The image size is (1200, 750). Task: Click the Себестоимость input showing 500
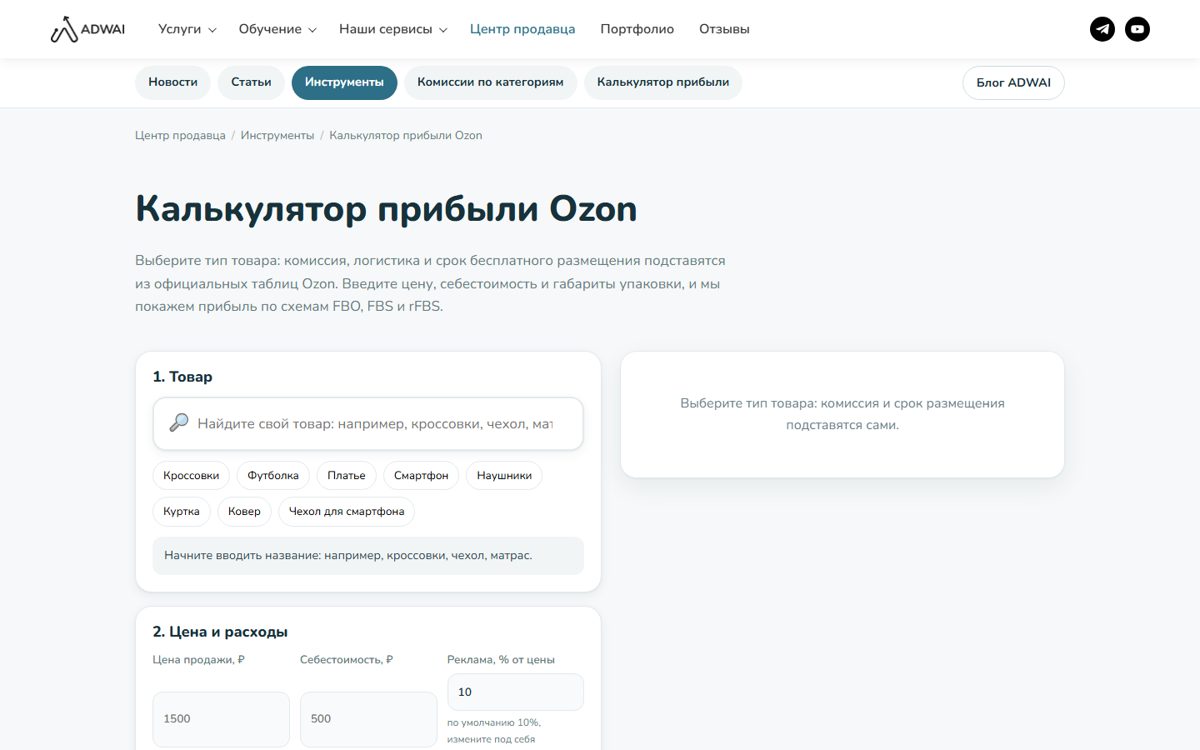tap(368, 719)
